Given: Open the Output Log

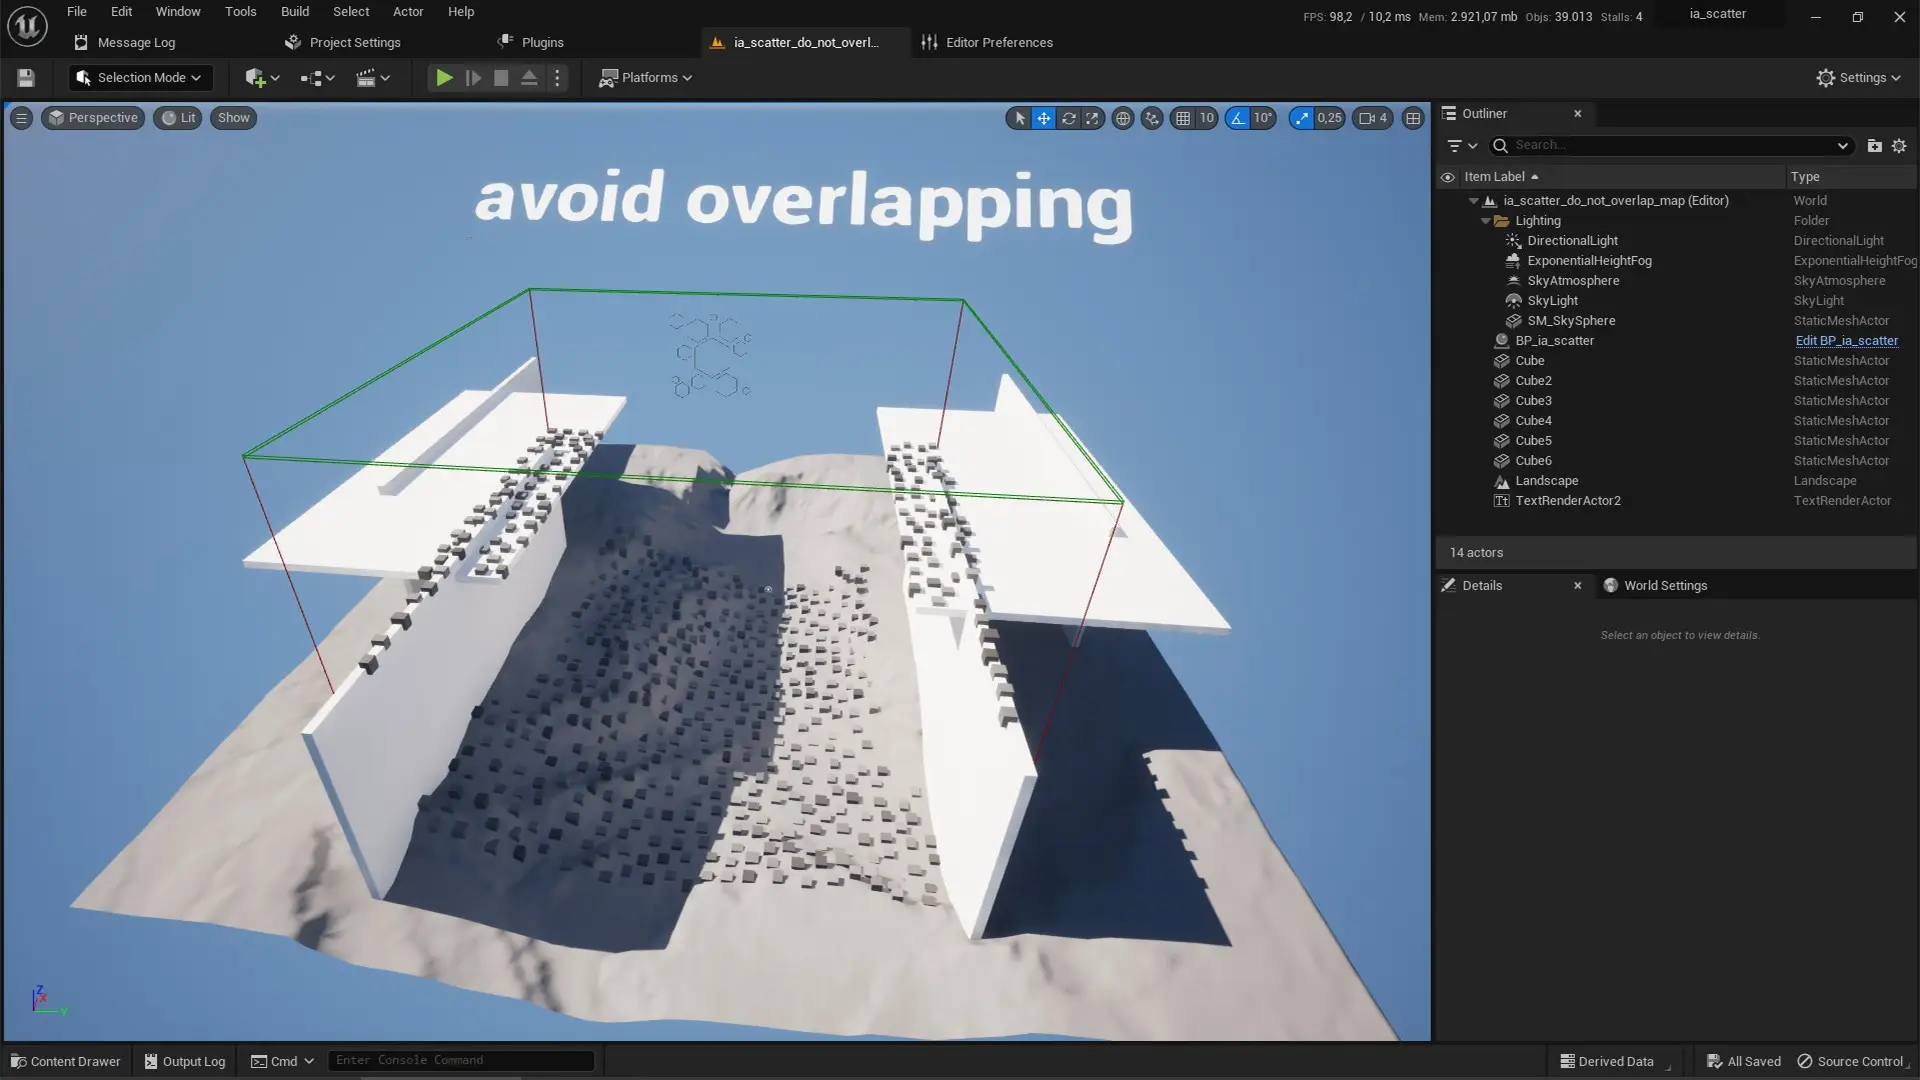Looking at the screenshot, I should tap(185, 1061).
